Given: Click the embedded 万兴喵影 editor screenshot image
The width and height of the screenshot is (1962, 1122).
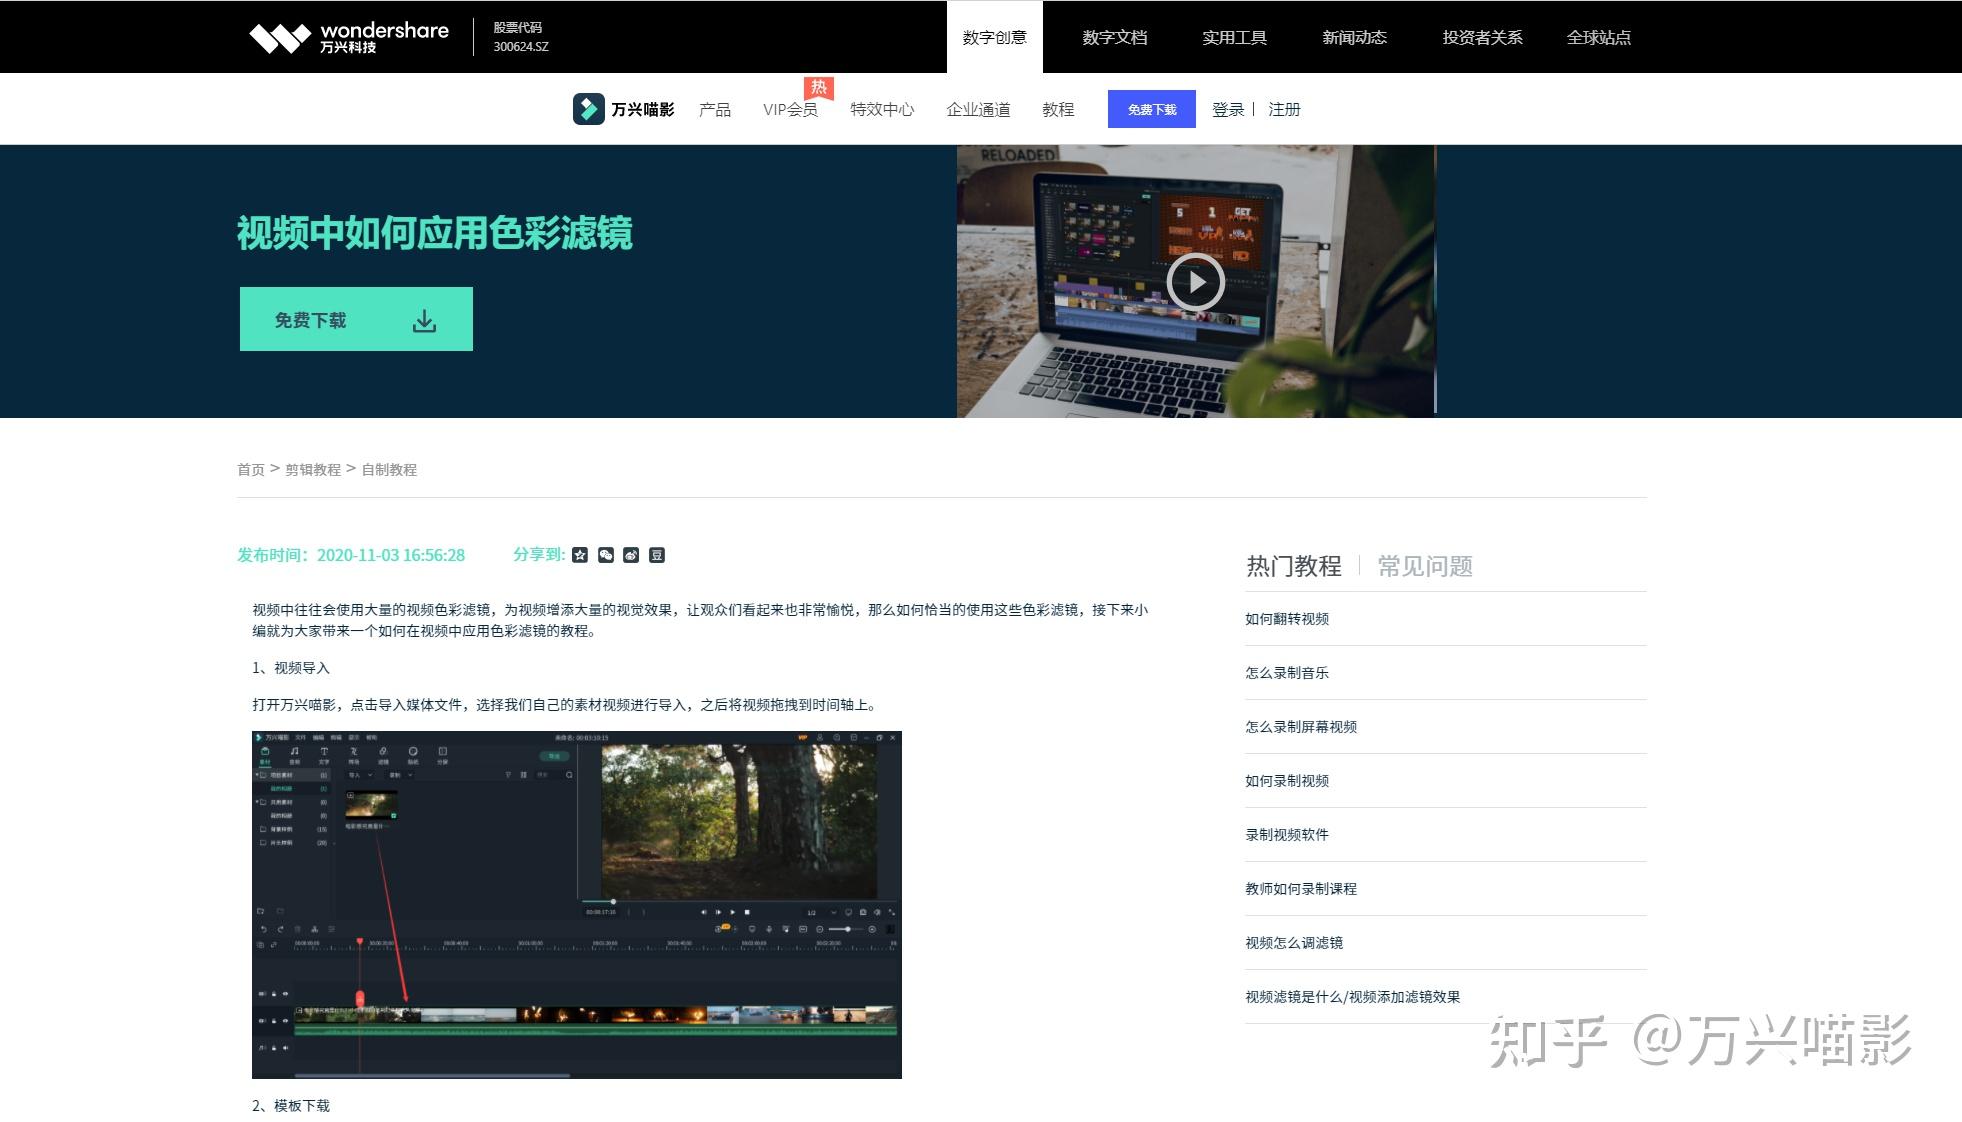Looking at the screenshot, I should (x=577, y=905).
